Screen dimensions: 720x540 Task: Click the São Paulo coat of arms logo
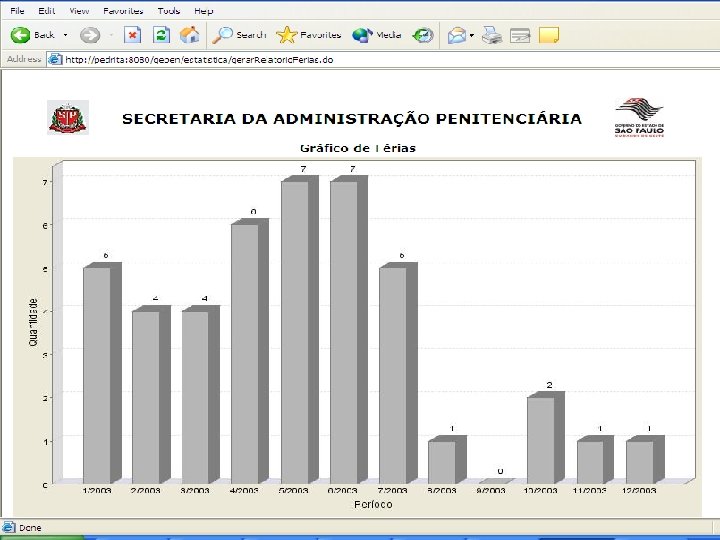[68, 118]
